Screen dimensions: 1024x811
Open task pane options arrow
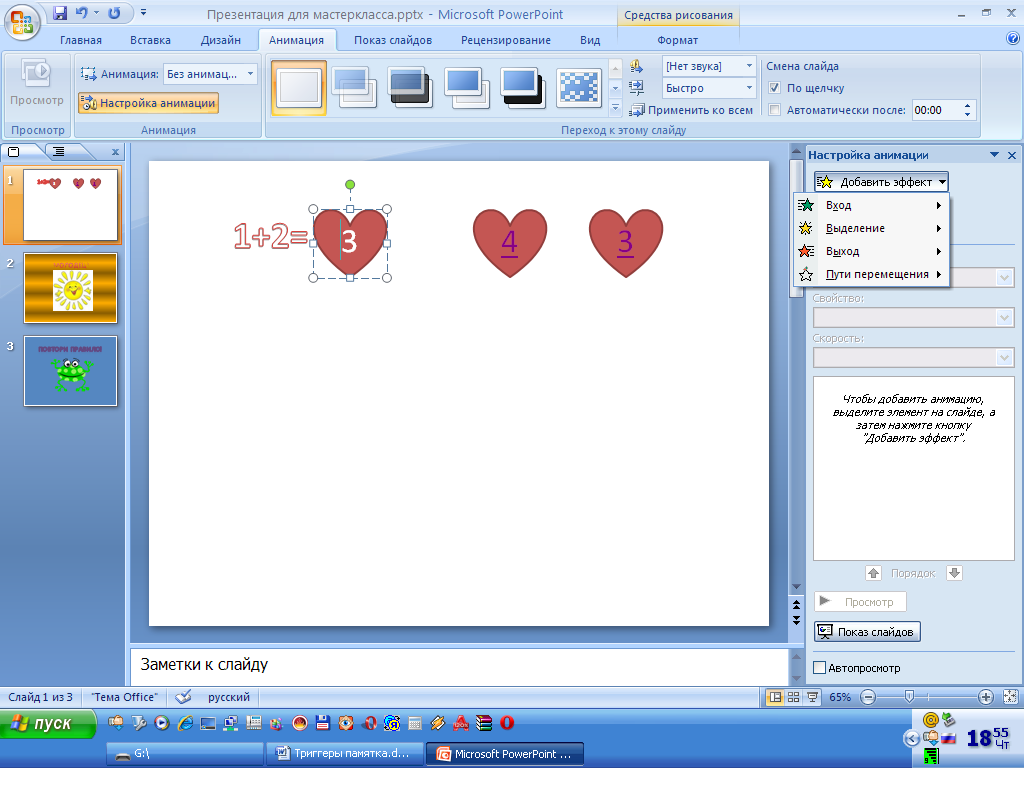coord(995,155)
